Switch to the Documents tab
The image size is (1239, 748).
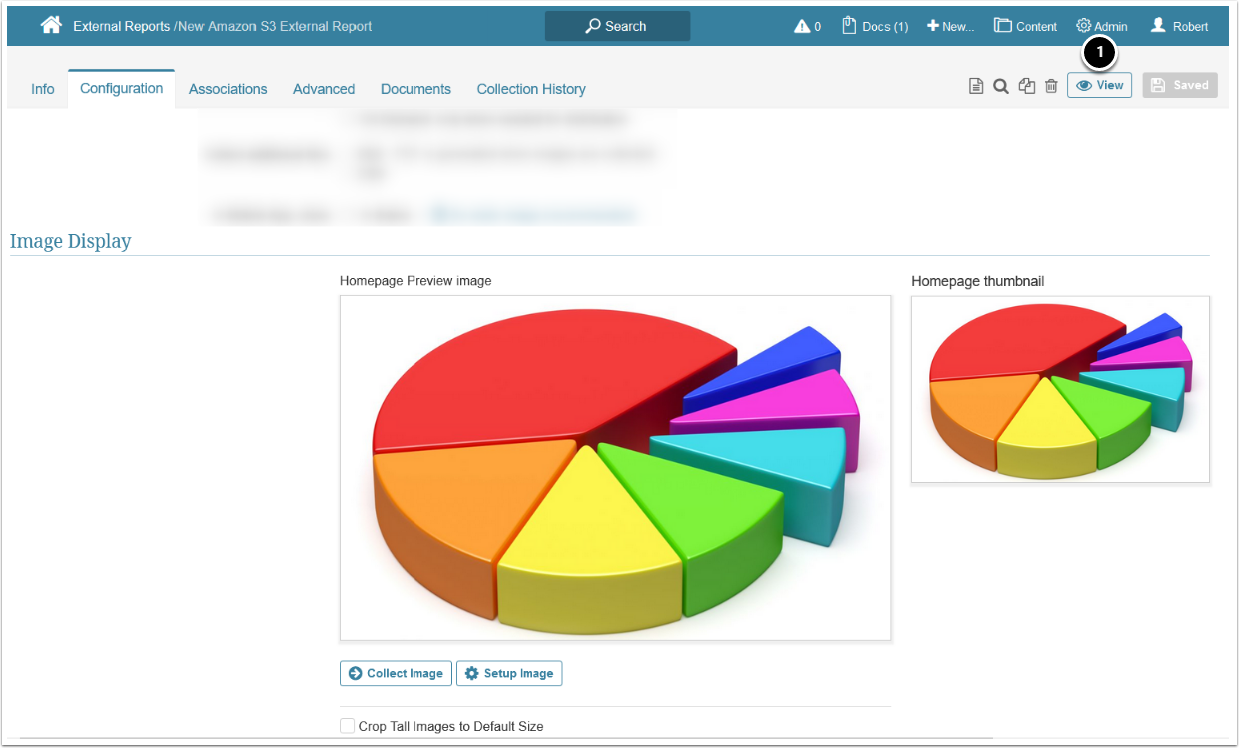pyautogui.click(x=416, y=89)
